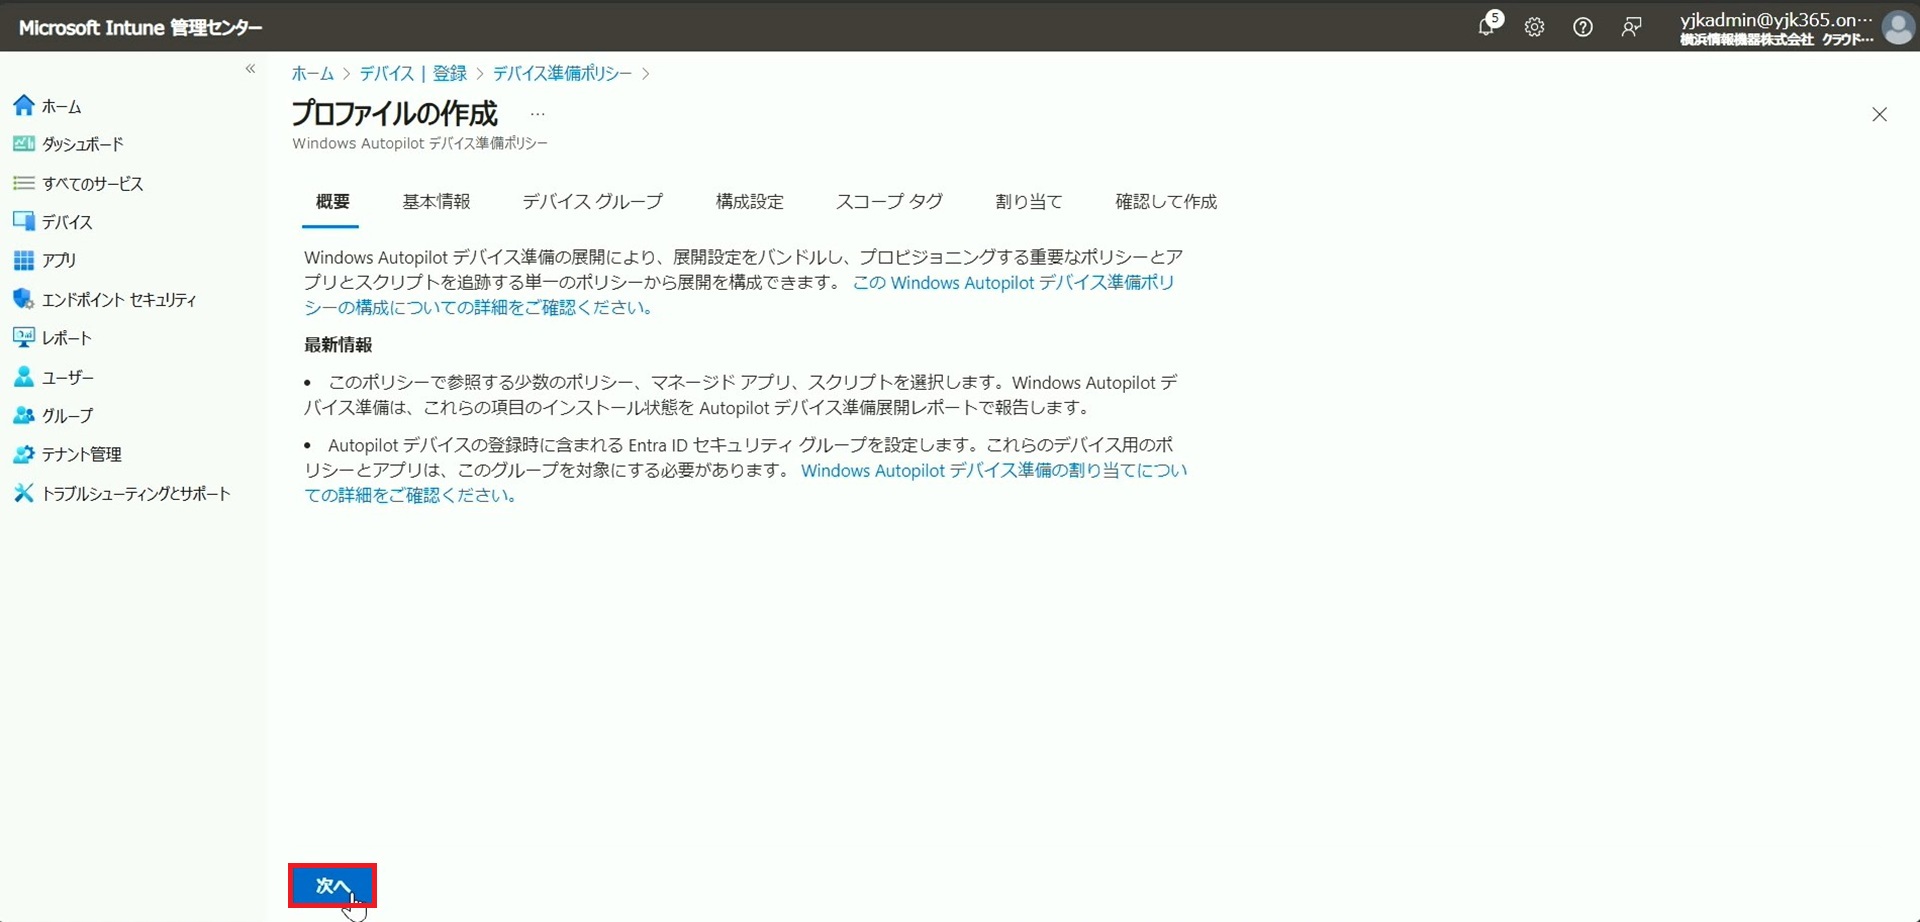Screen dimensions: 1920x922
Task: Open アプリ label in the sidebar
Action: 59,260
